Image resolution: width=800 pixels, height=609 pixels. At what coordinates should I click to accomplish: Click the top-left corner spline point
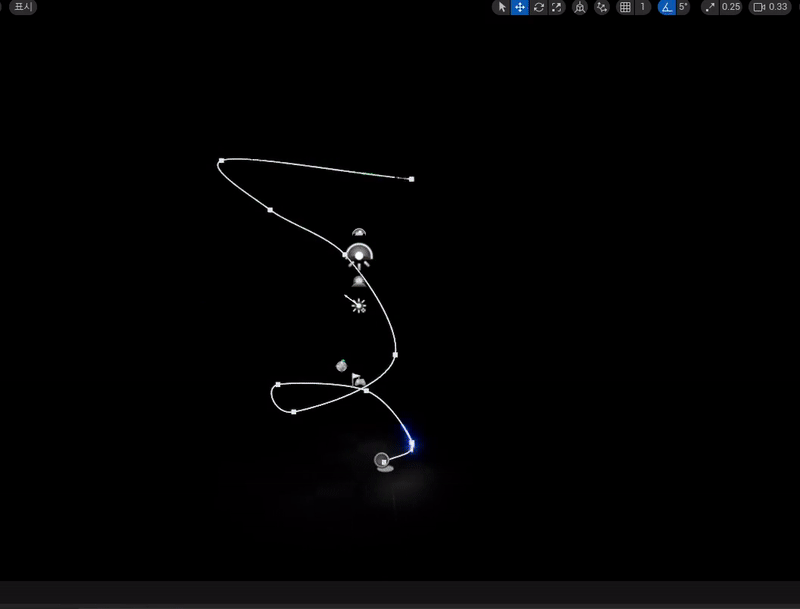(221, 160)
